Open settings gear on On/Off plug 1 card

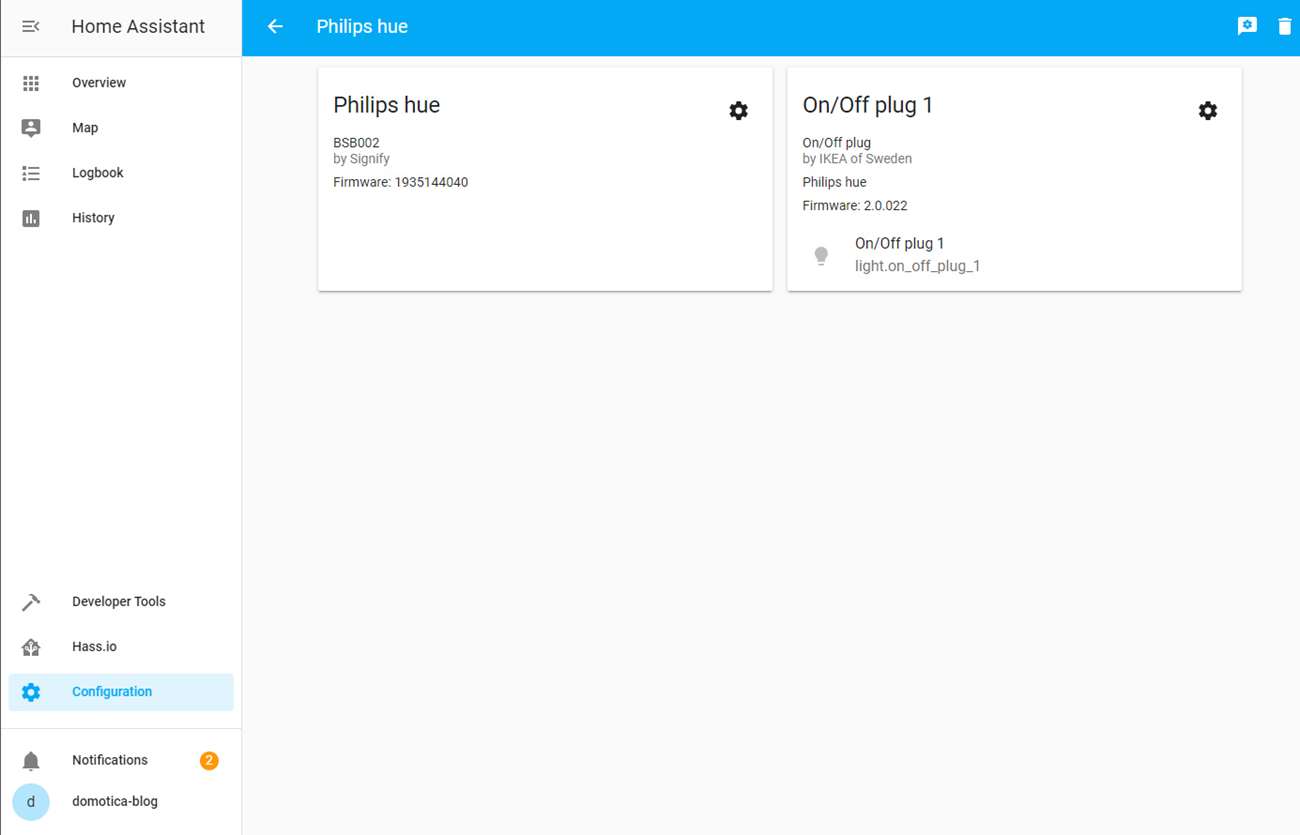(x=1207, y=111)
